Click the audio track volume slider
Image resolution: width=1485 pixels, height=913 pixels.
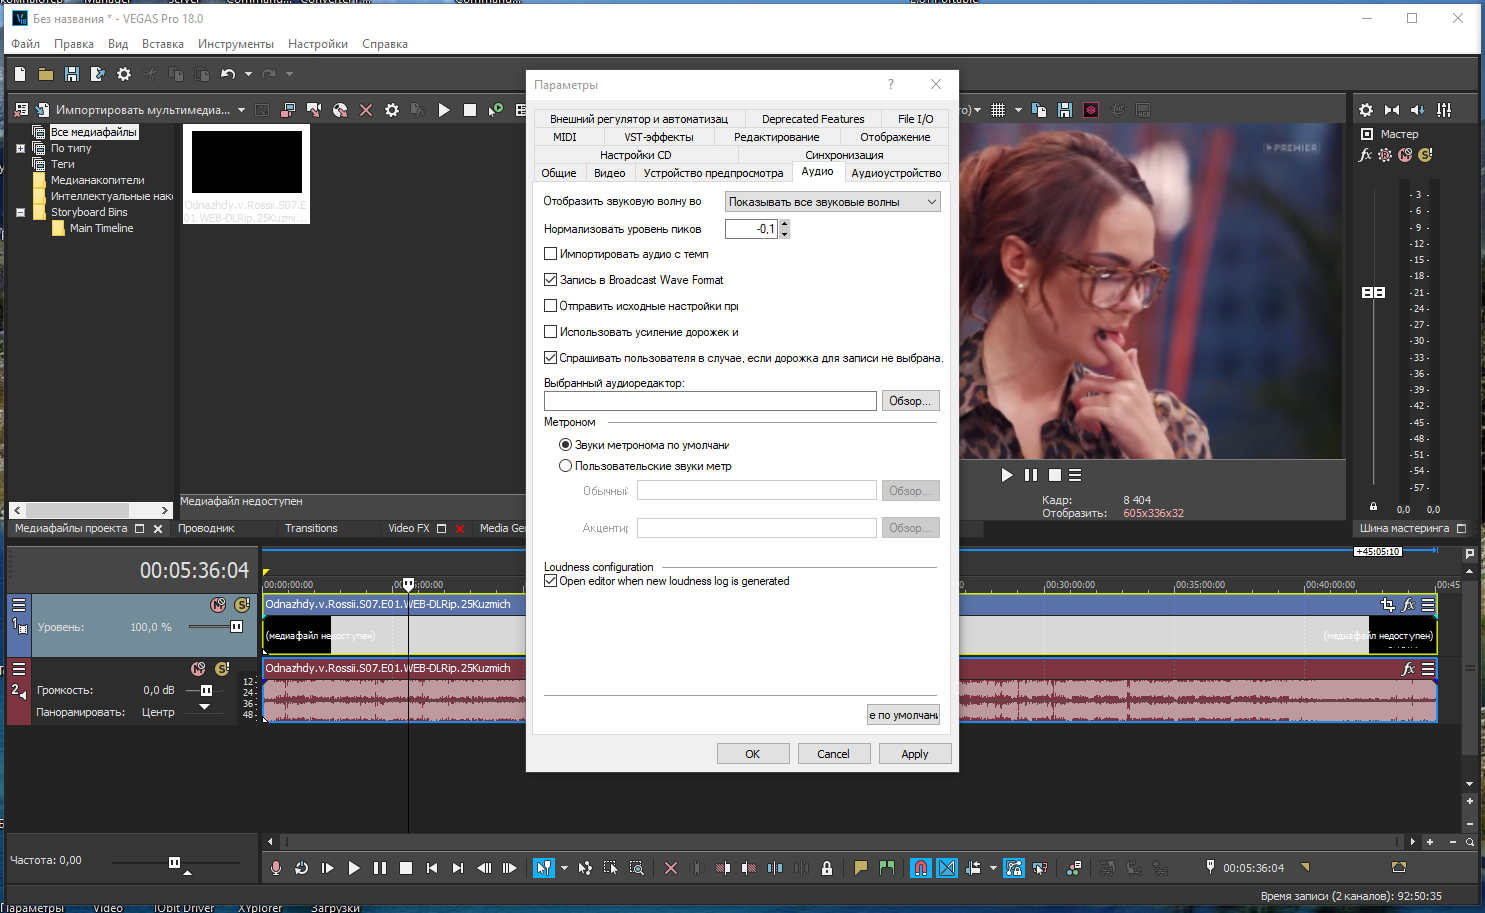tap(206, 691)
